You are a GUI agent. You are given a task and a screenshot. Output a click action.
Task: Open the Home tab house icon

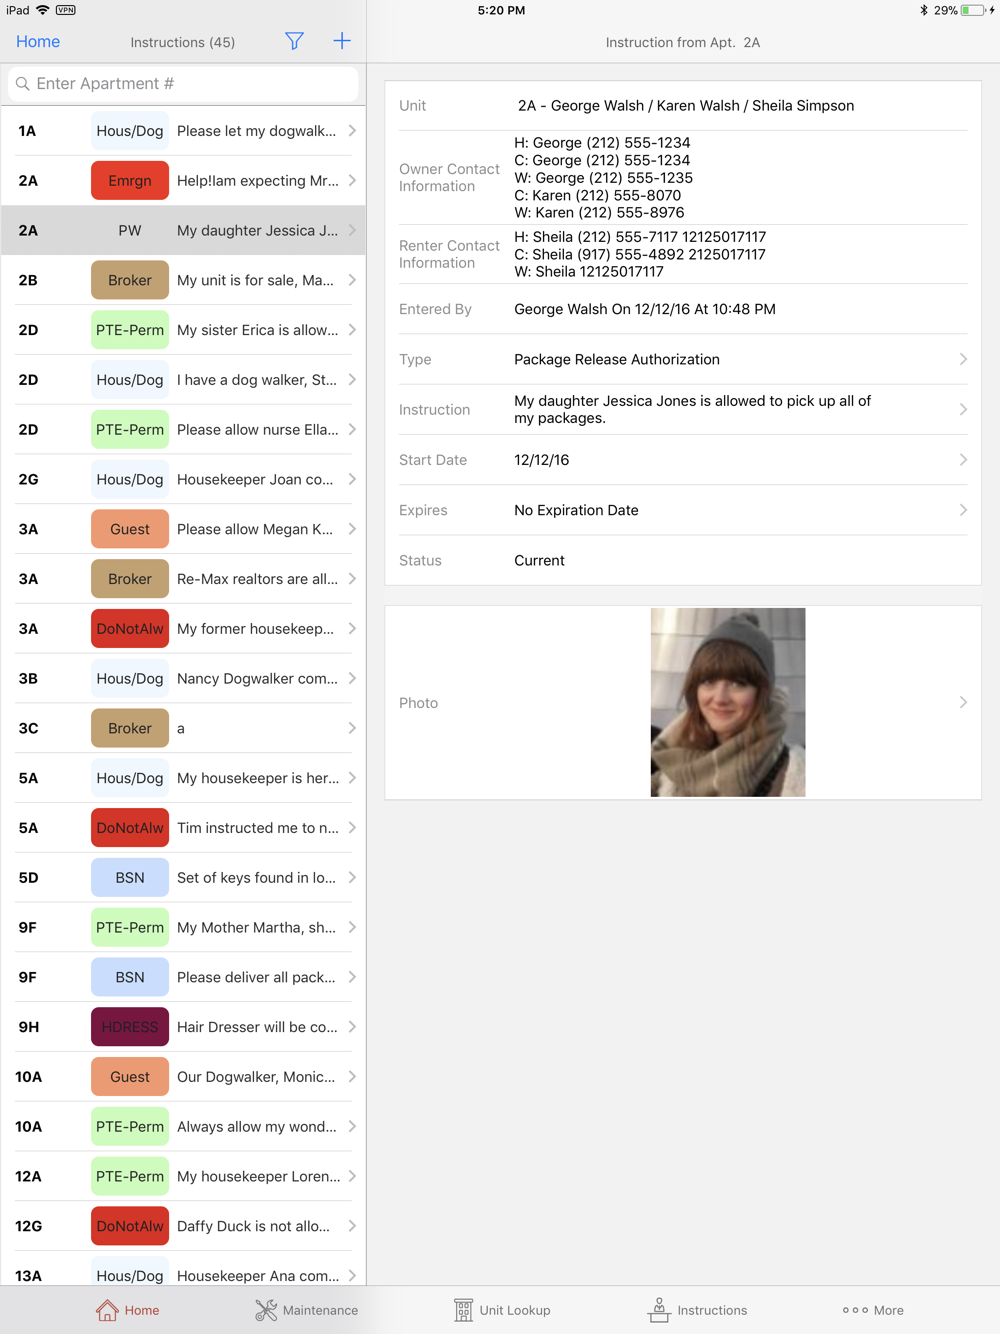pyautogui.click(x=107, y=1310)
